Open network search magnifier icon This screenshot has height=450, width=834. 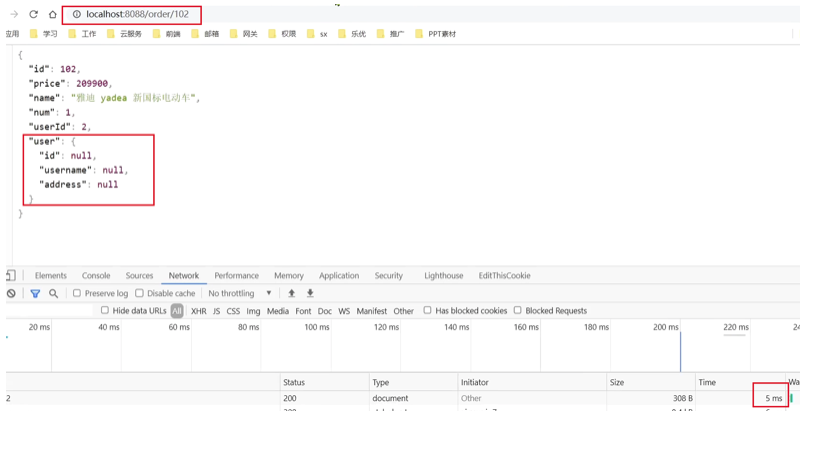(54, 293)
